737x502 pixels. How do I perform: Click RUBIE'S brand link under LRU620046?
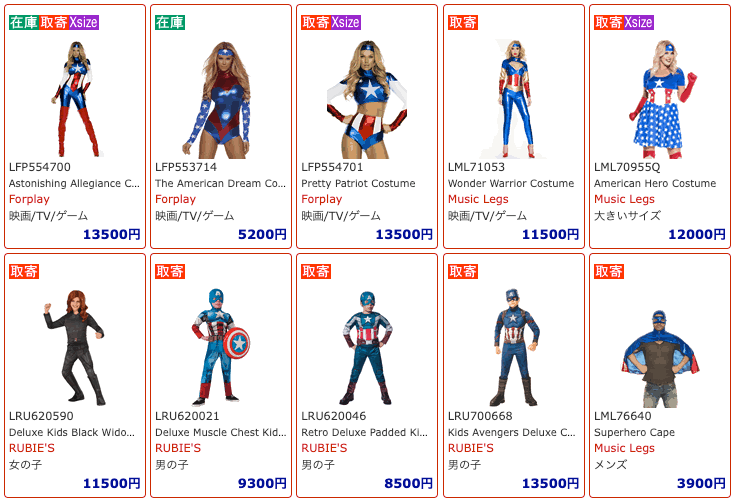[324, 448]
